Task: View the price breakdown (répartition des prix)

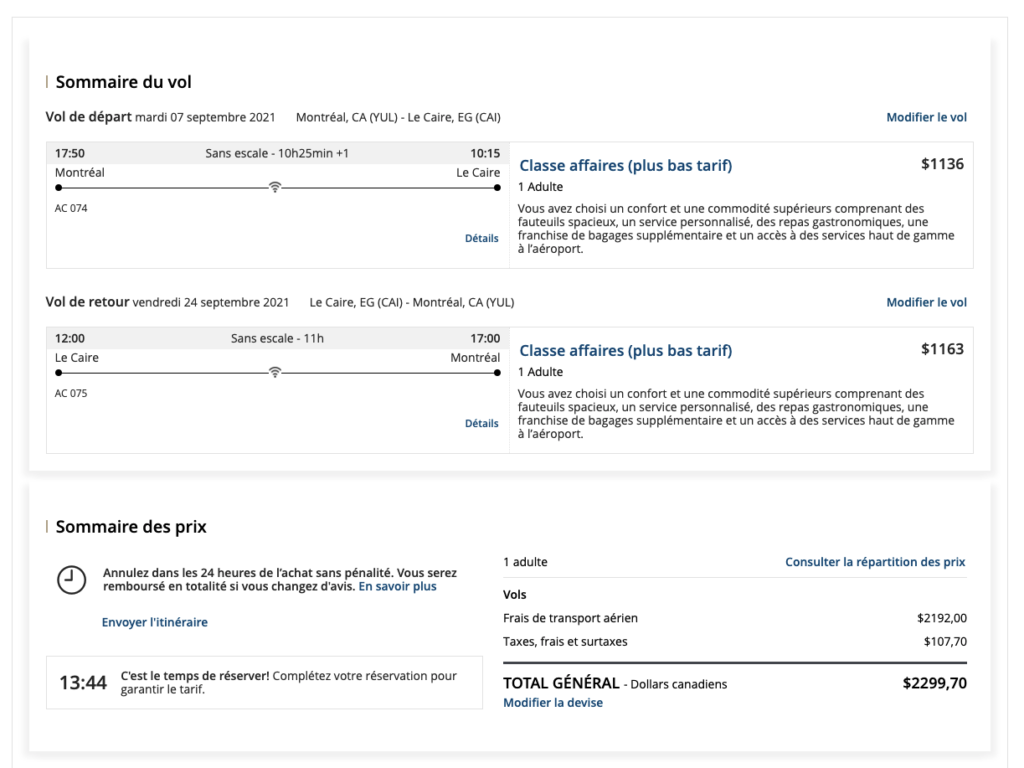Action: tap(875, 562)
